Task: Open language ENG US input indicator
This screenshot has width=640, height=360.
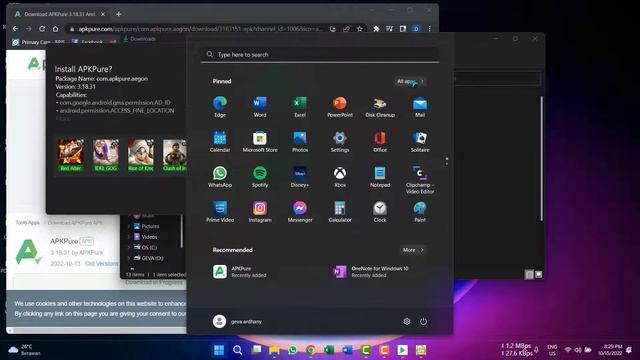Action: (552, 350)
